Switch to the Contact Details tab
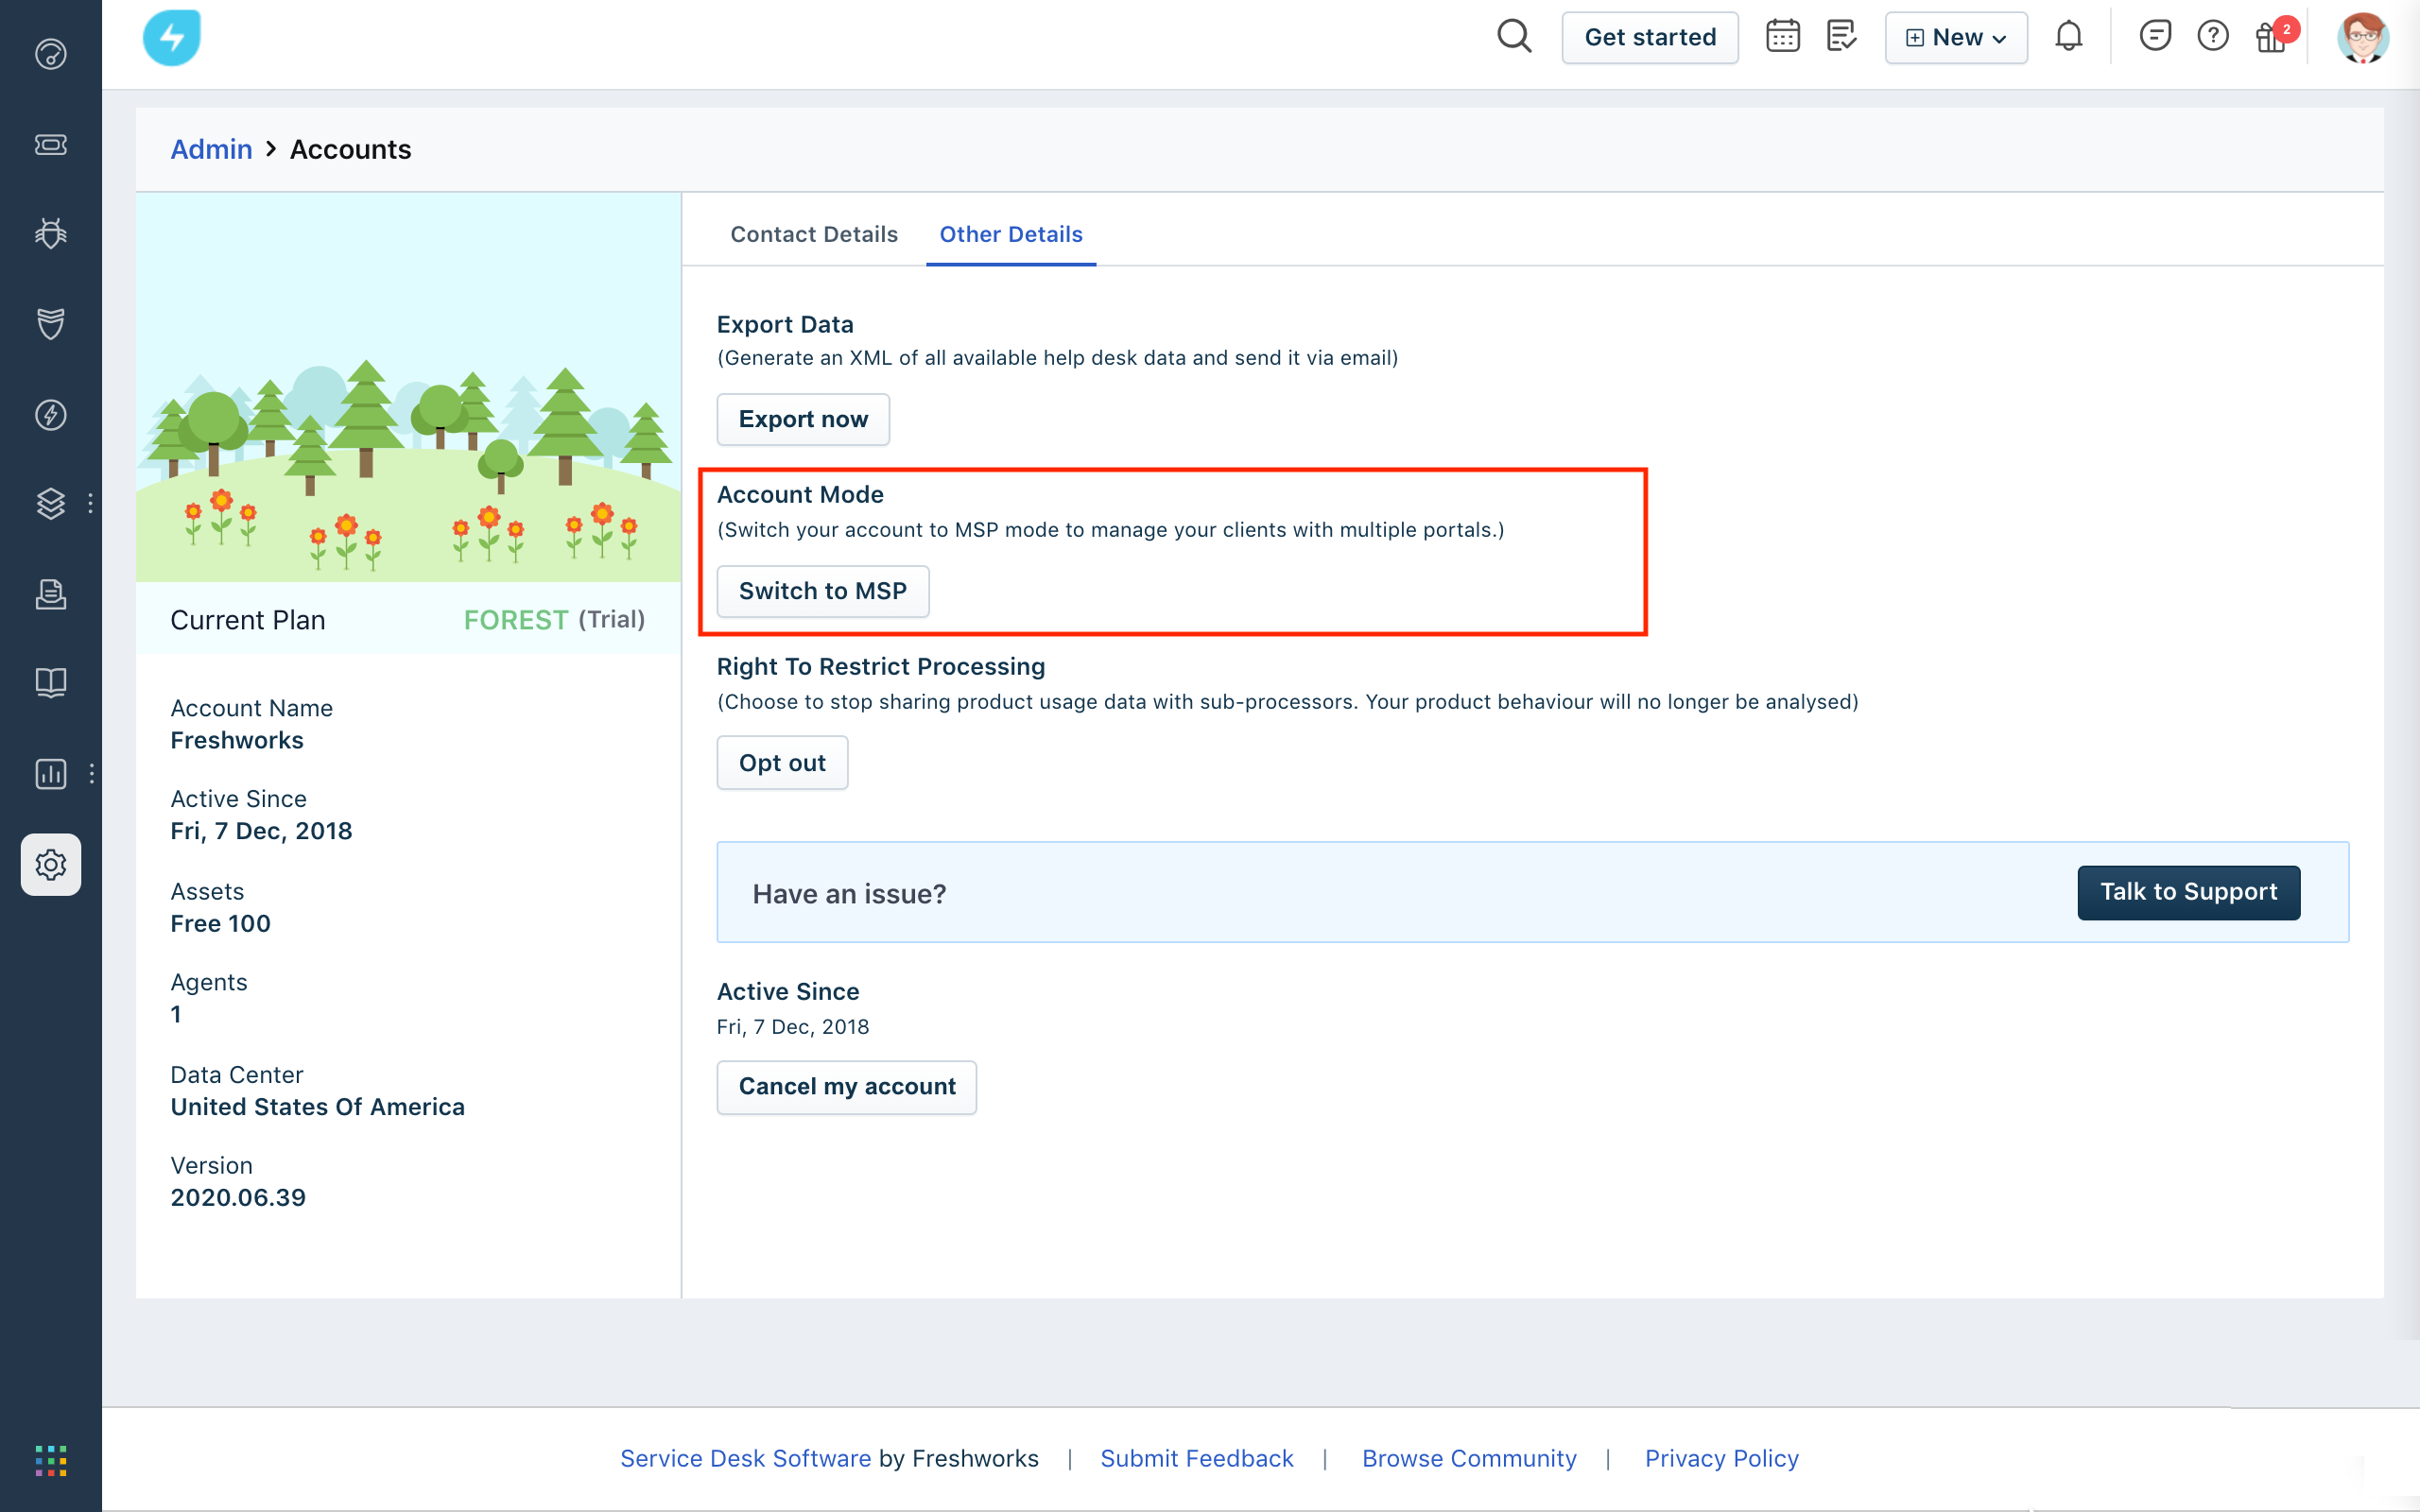Viewport: 2420px width, 1512px height. click(814, 234)
